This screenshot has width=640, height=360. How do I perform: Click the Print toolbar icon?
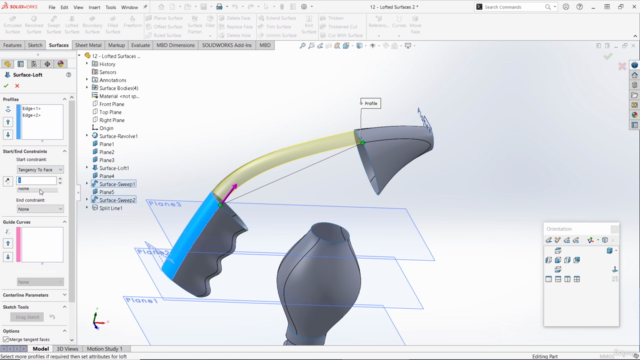[x=219, y=7]
